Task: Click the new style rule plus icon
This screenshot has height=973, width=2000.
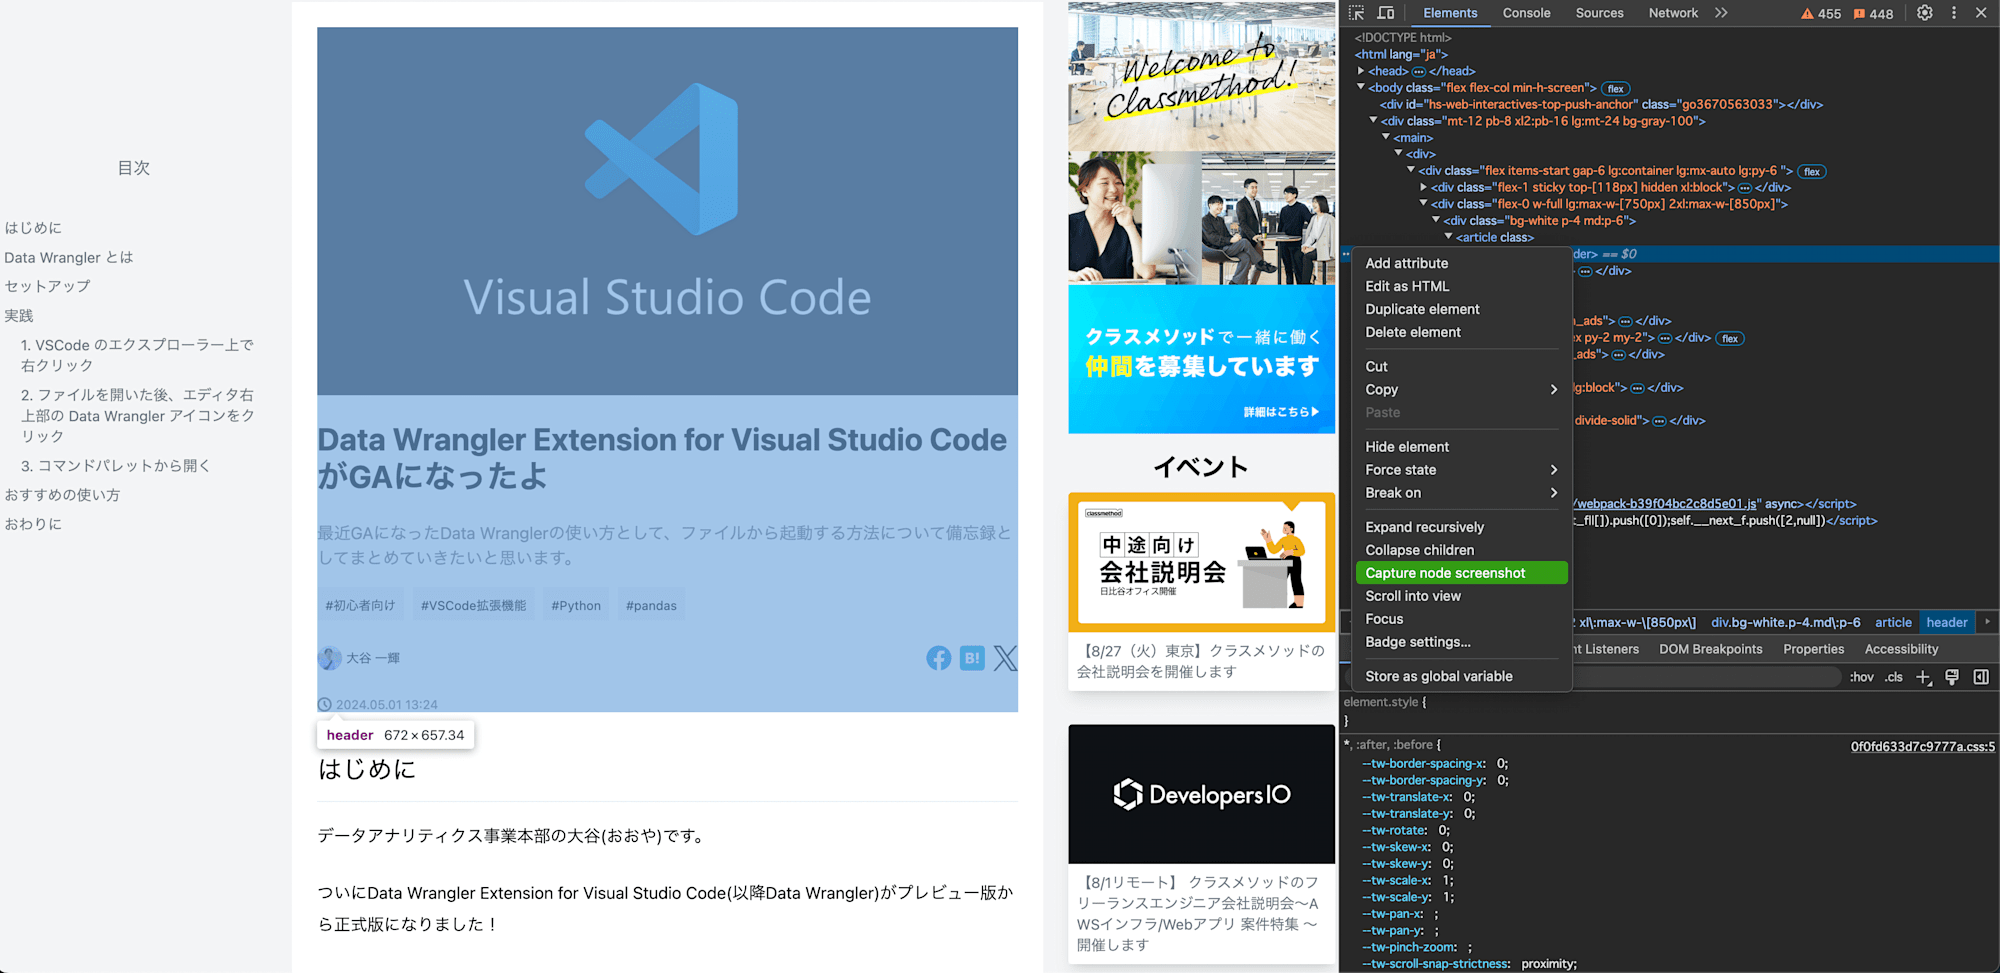Action: click(1923, 677)
